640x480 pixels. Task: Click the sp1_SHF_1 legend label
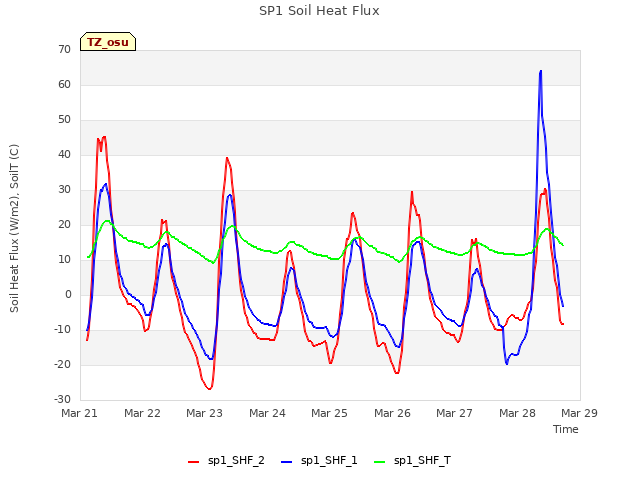(329, 461)
